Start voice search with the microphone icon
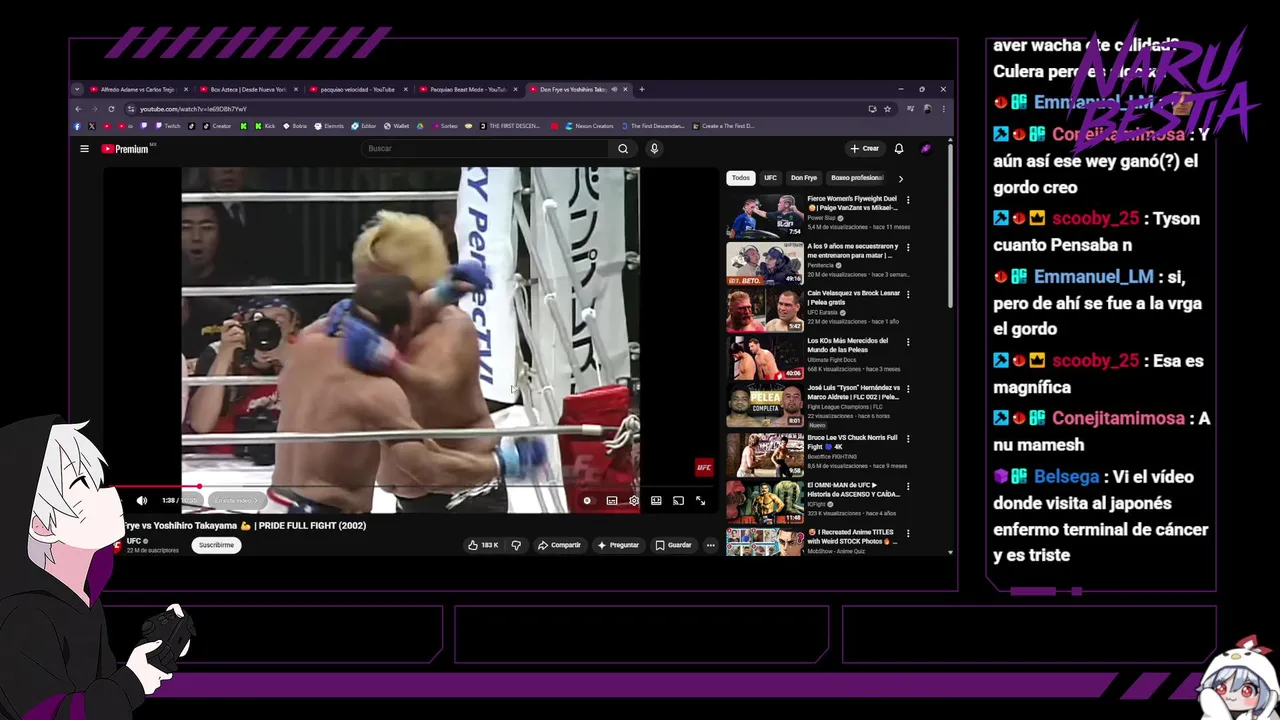Screen dimensions: 1280x720 tap(654, 149)
